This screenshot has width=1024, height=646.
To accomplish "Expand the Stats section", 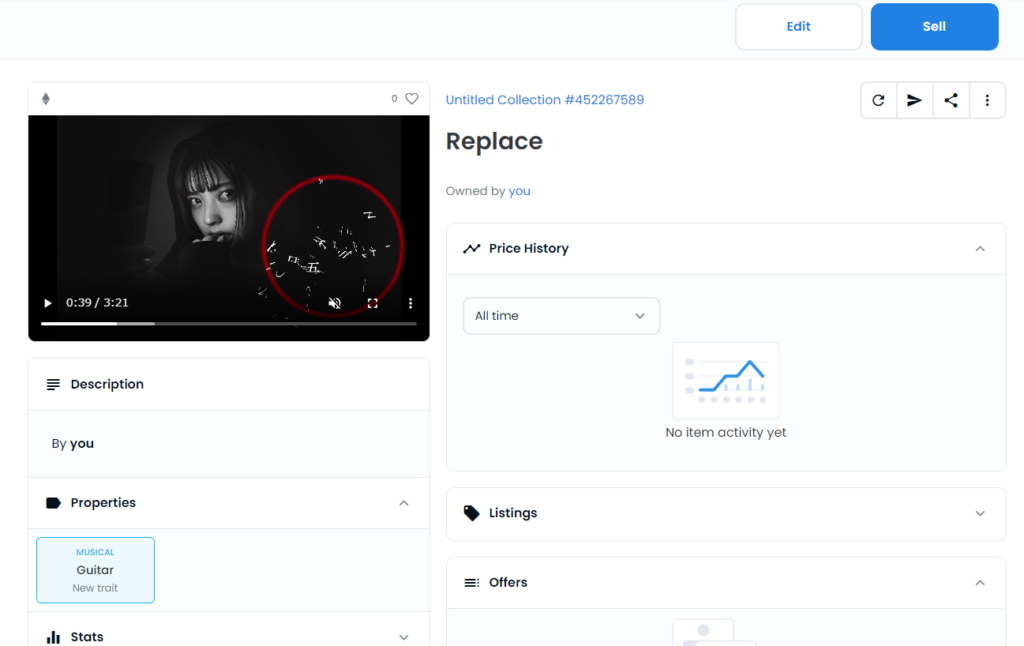I will 404,637.
